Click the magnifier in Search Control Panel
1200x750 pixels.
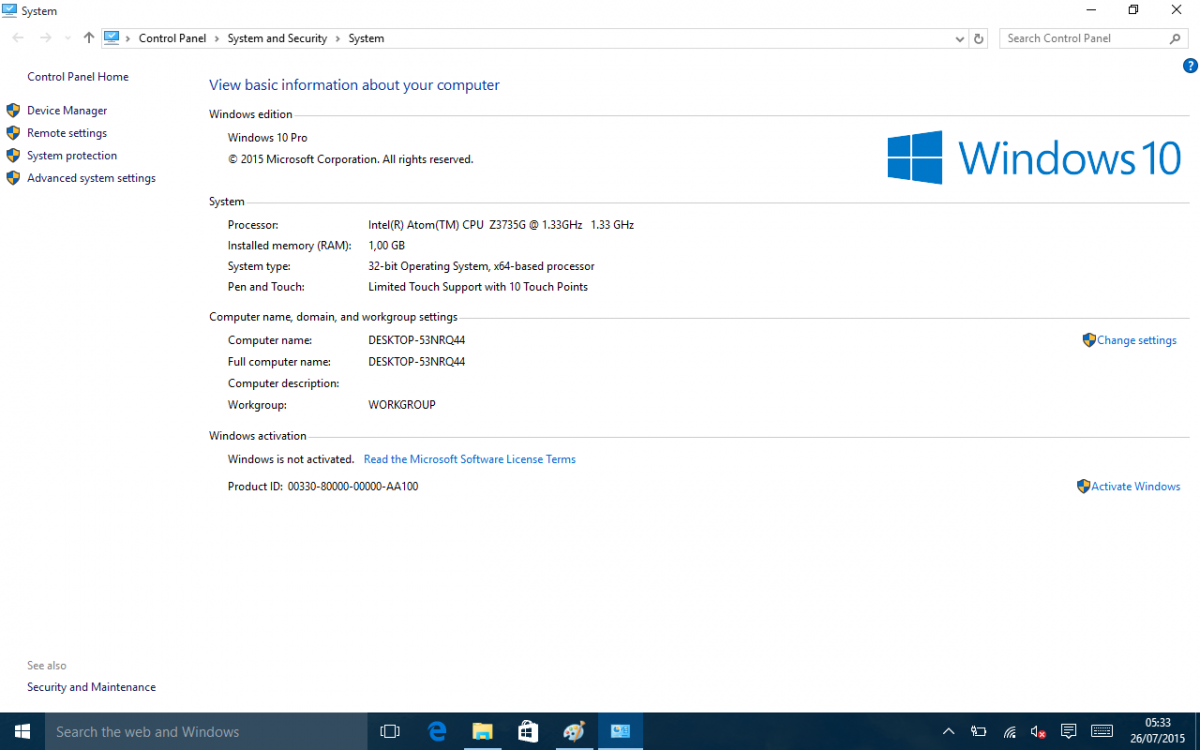pos(1175,38)
